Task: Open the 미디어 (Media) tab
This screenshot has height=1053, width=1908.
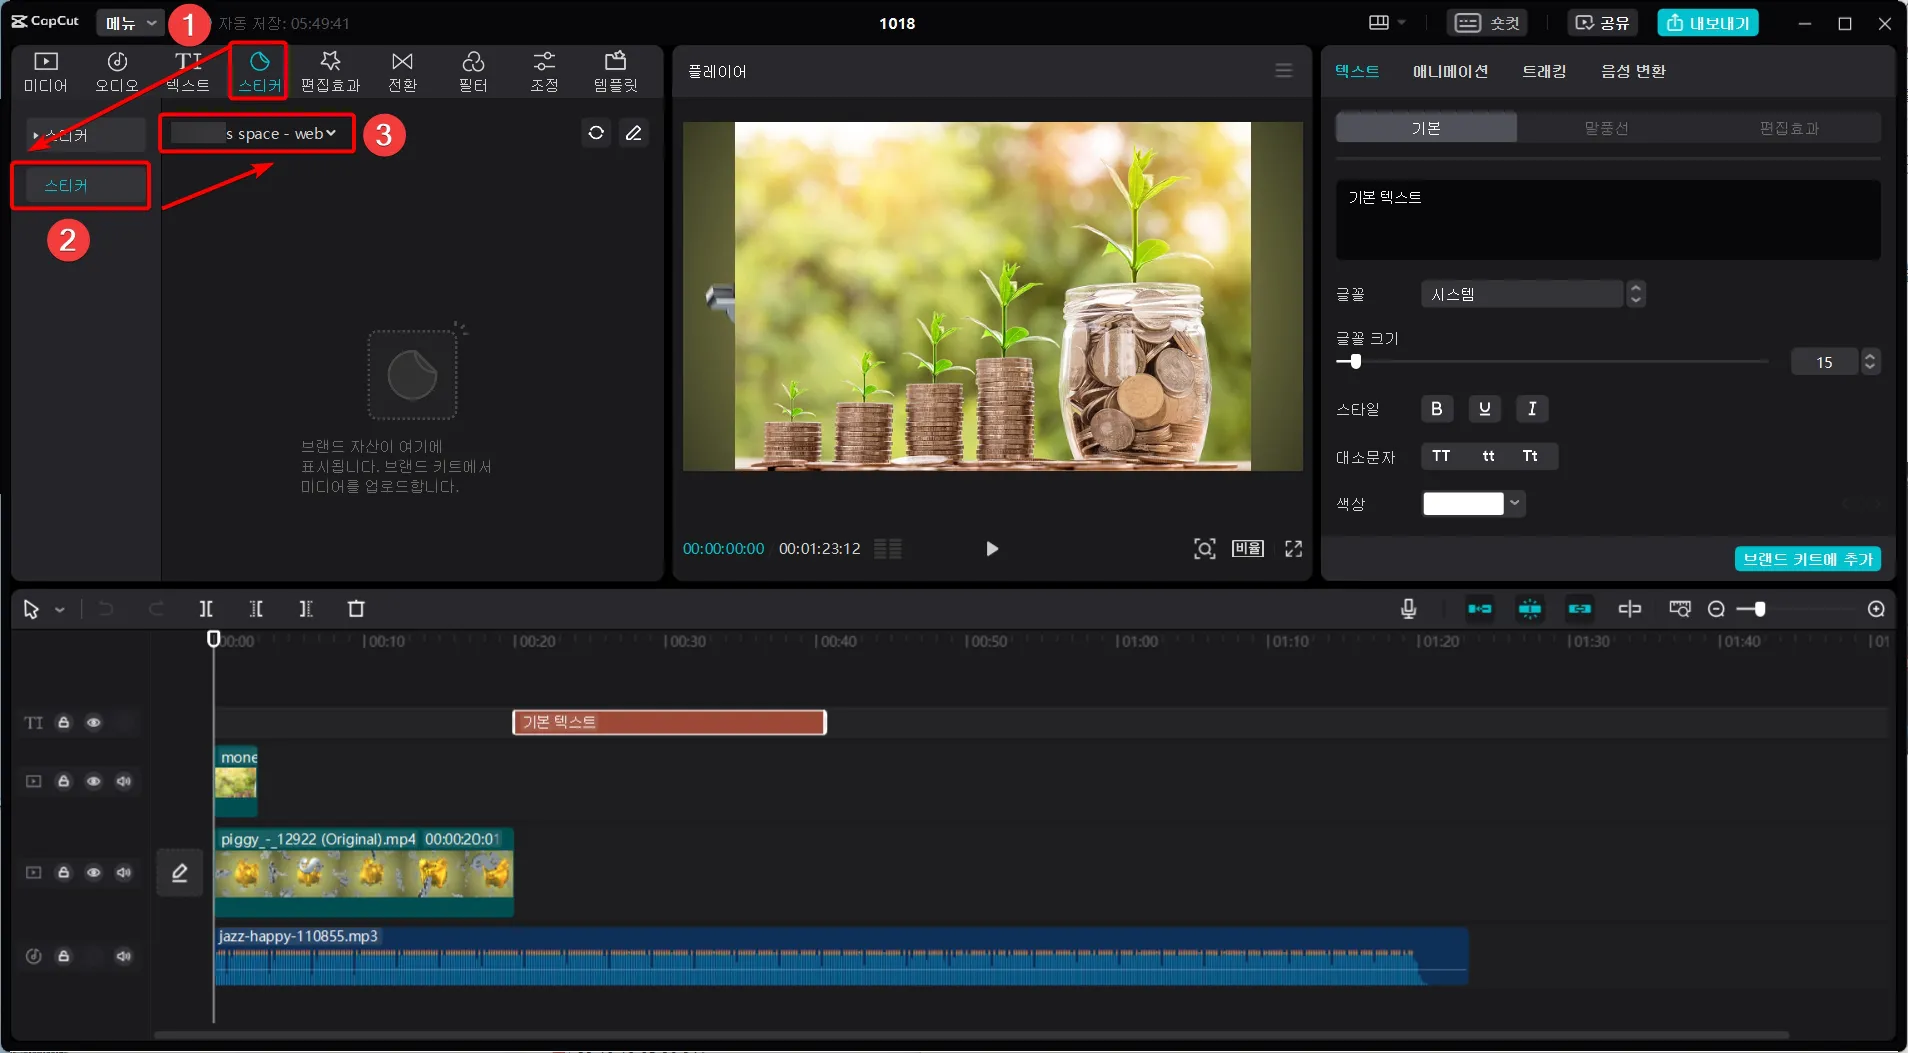Action: [46, 72]
